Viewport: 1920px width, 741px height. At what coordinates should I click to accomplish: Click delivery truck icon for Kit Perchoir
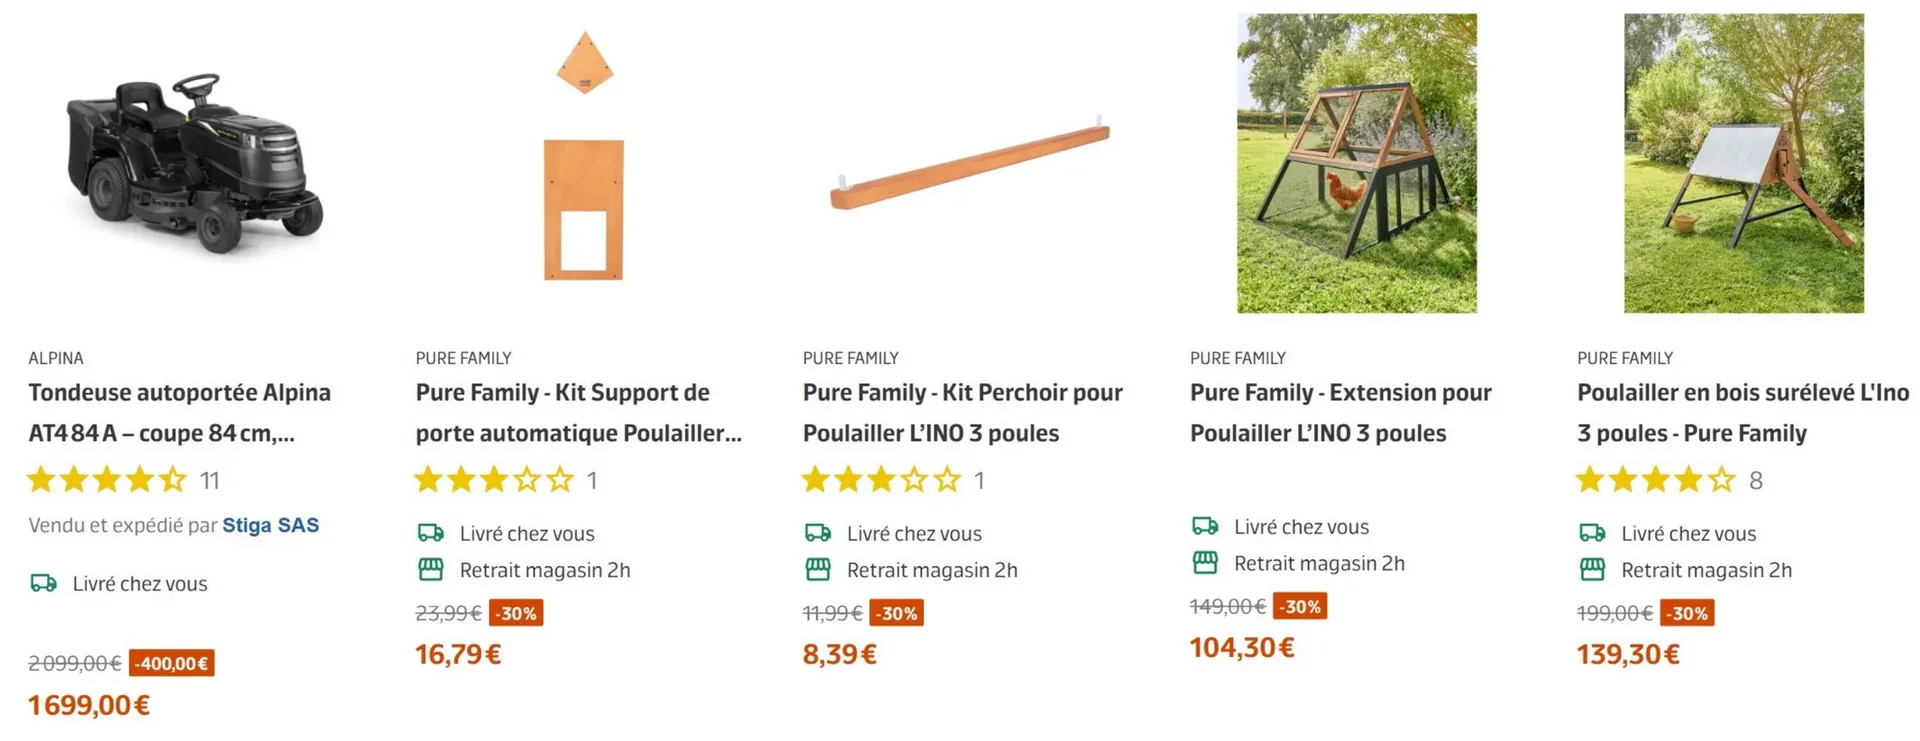[x=818, y=533]
